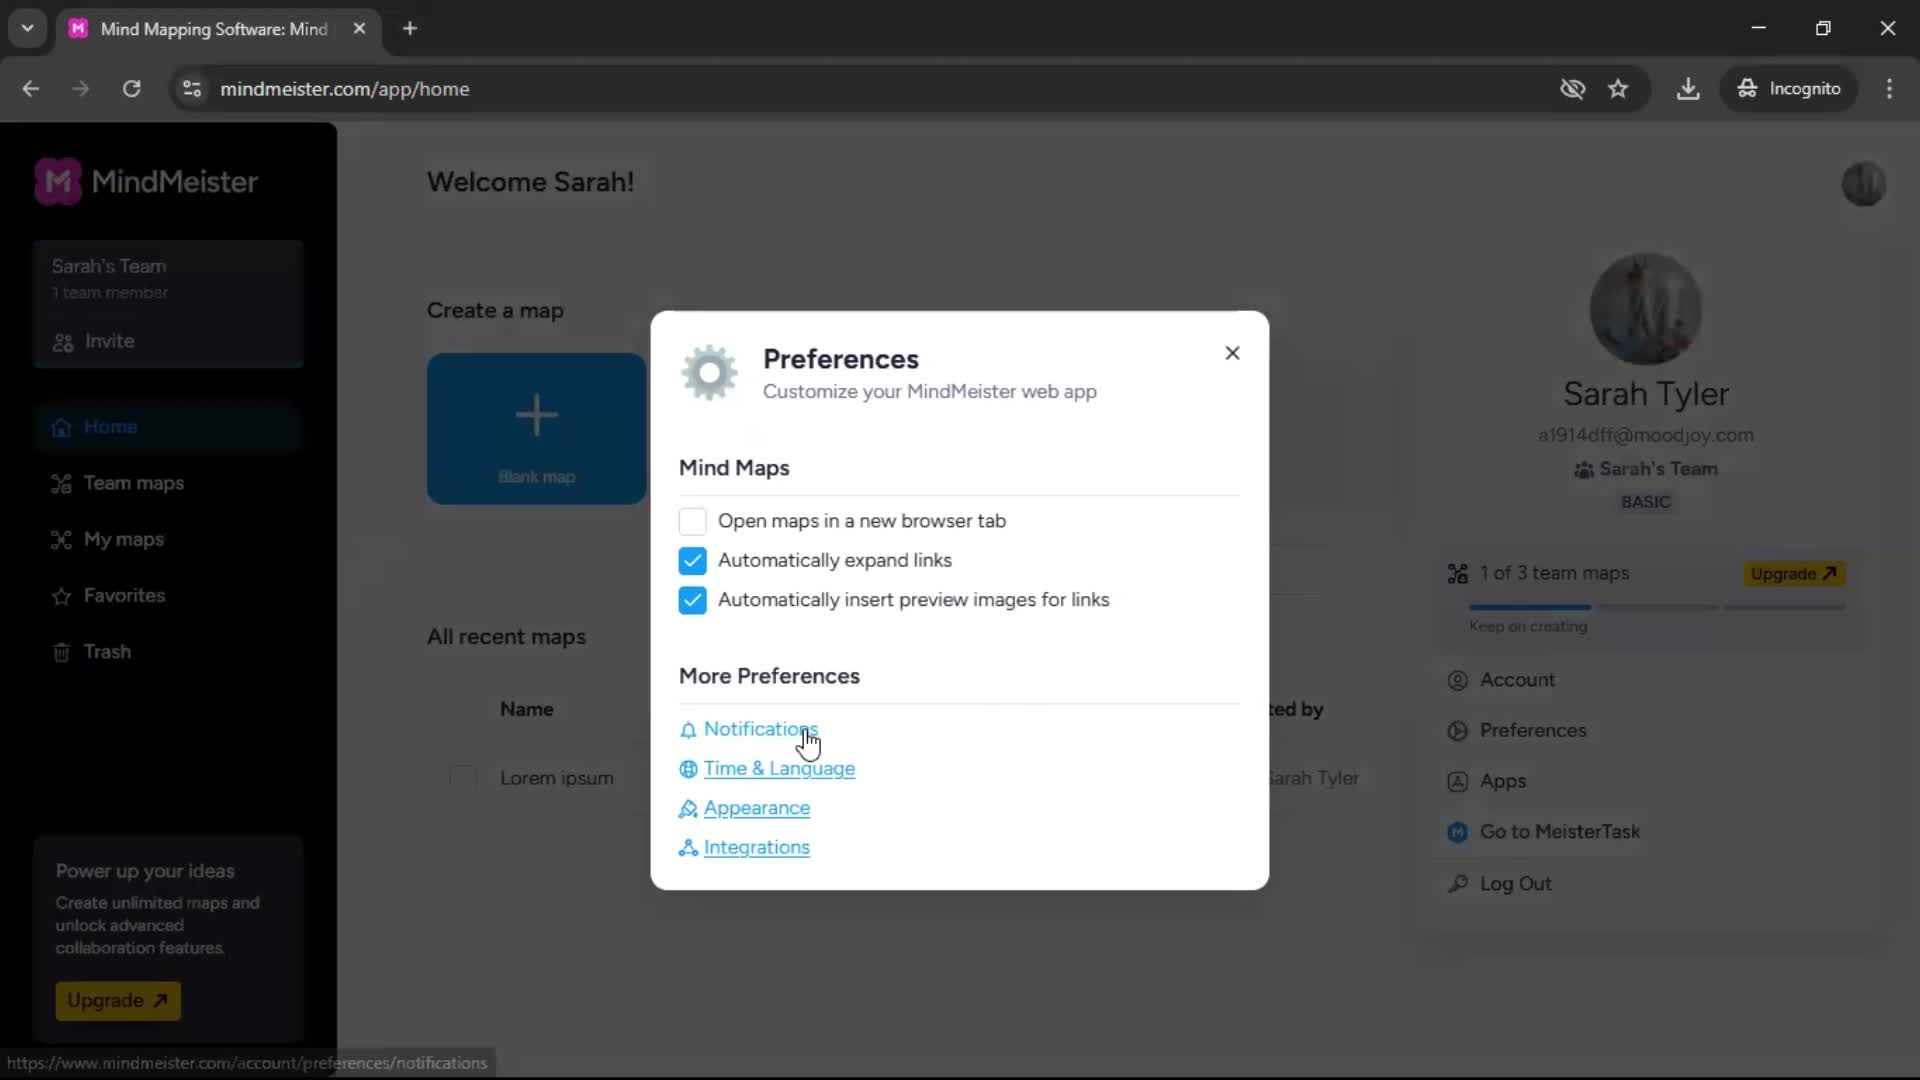The image size is (1920, 1080).
Task: Click the sidebar yellow Upgrade button
Action: coord(118,1000)
